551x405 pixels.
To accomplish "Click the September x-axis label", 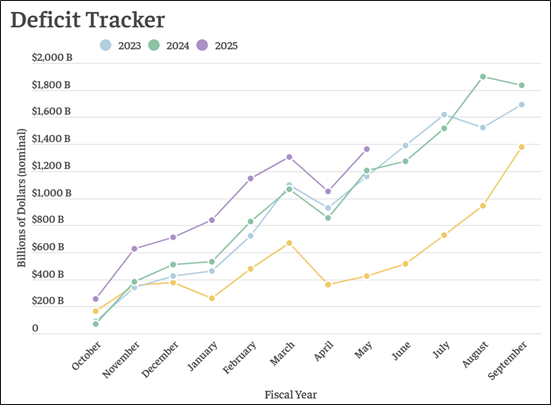I will (507, 361).
